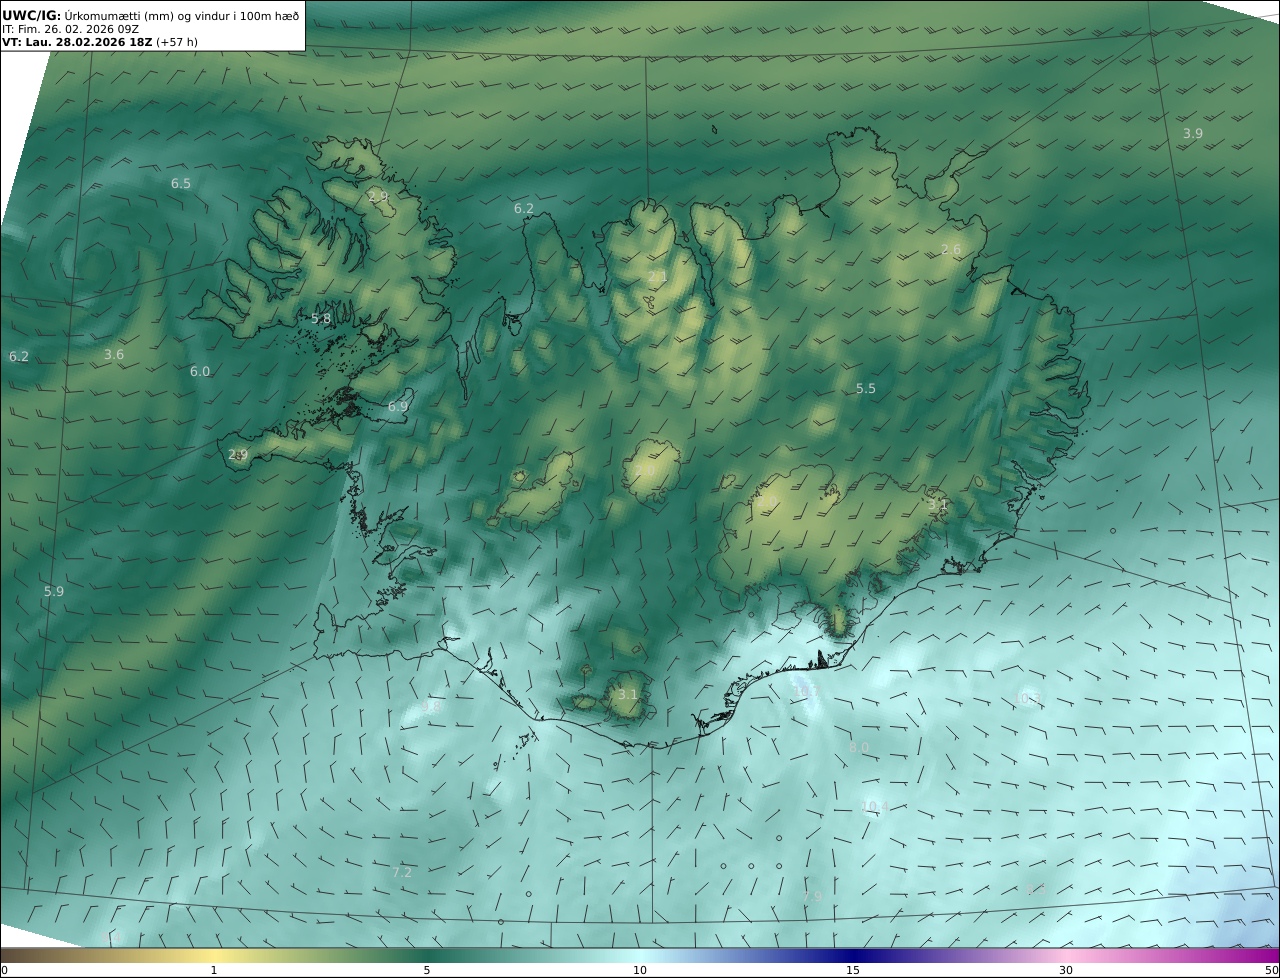Click the 7.9 value label
Image resolution: width=1280 pixels, height=978 pixels.
coord(812,897)
